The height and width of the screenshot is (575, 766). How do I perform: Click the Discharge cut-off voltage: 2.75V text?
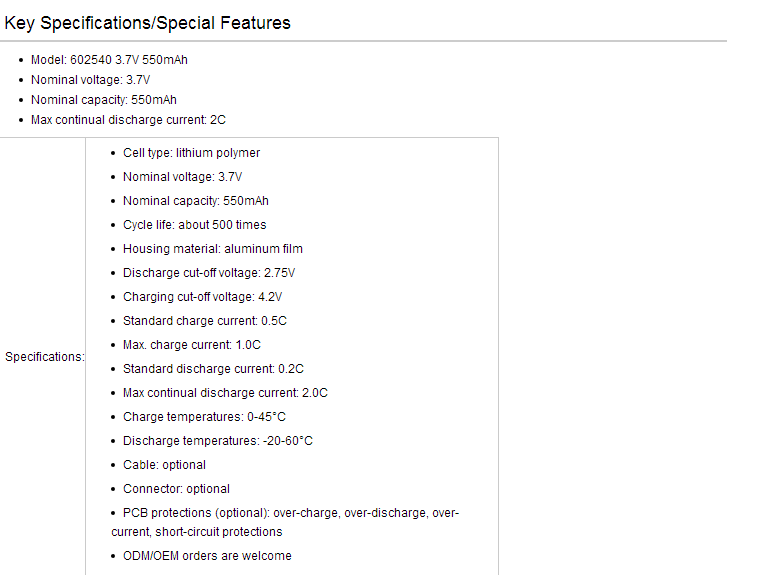click(x=209, y=273)
